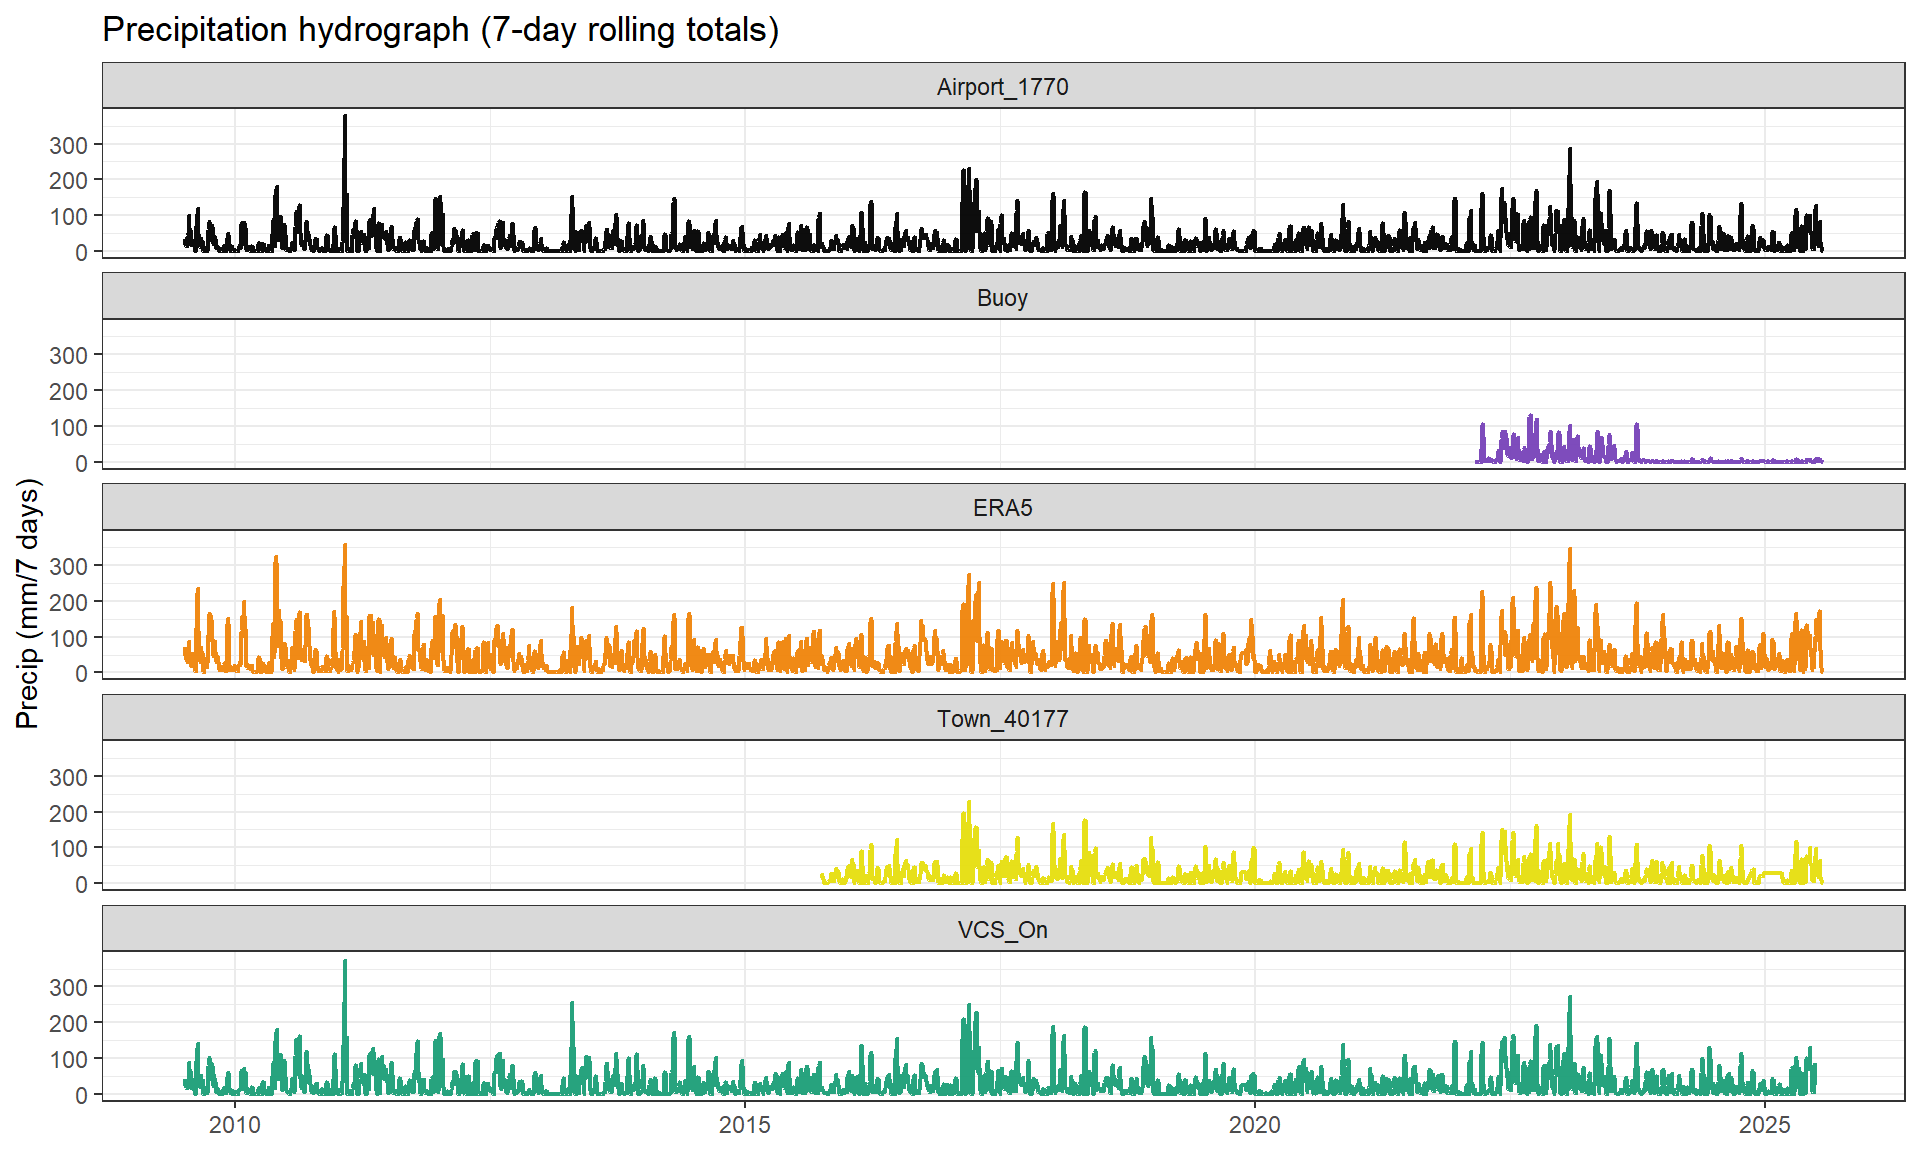Image resolution: width=1920 pixels, height=1152 pixels.
Task: Click the tallest black peak in Airport panel
Action: tap(345, 120)
